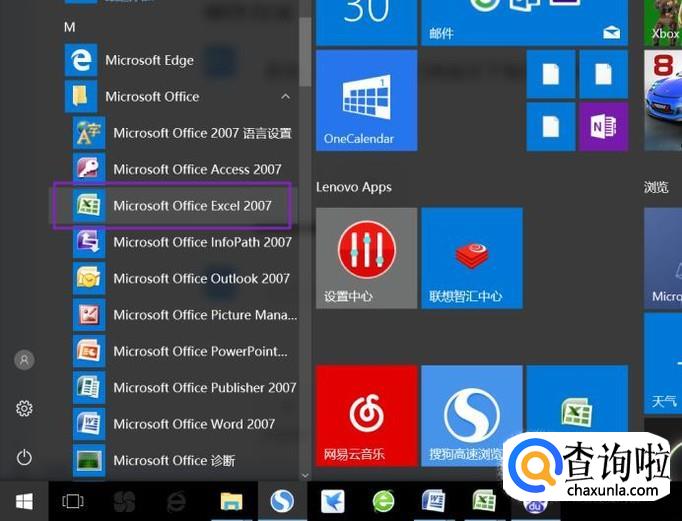This screenshot has width=682, height=521.
Task: Click 'Microsoft Office Outlook 2007' text label
Action: click(201, 278)
